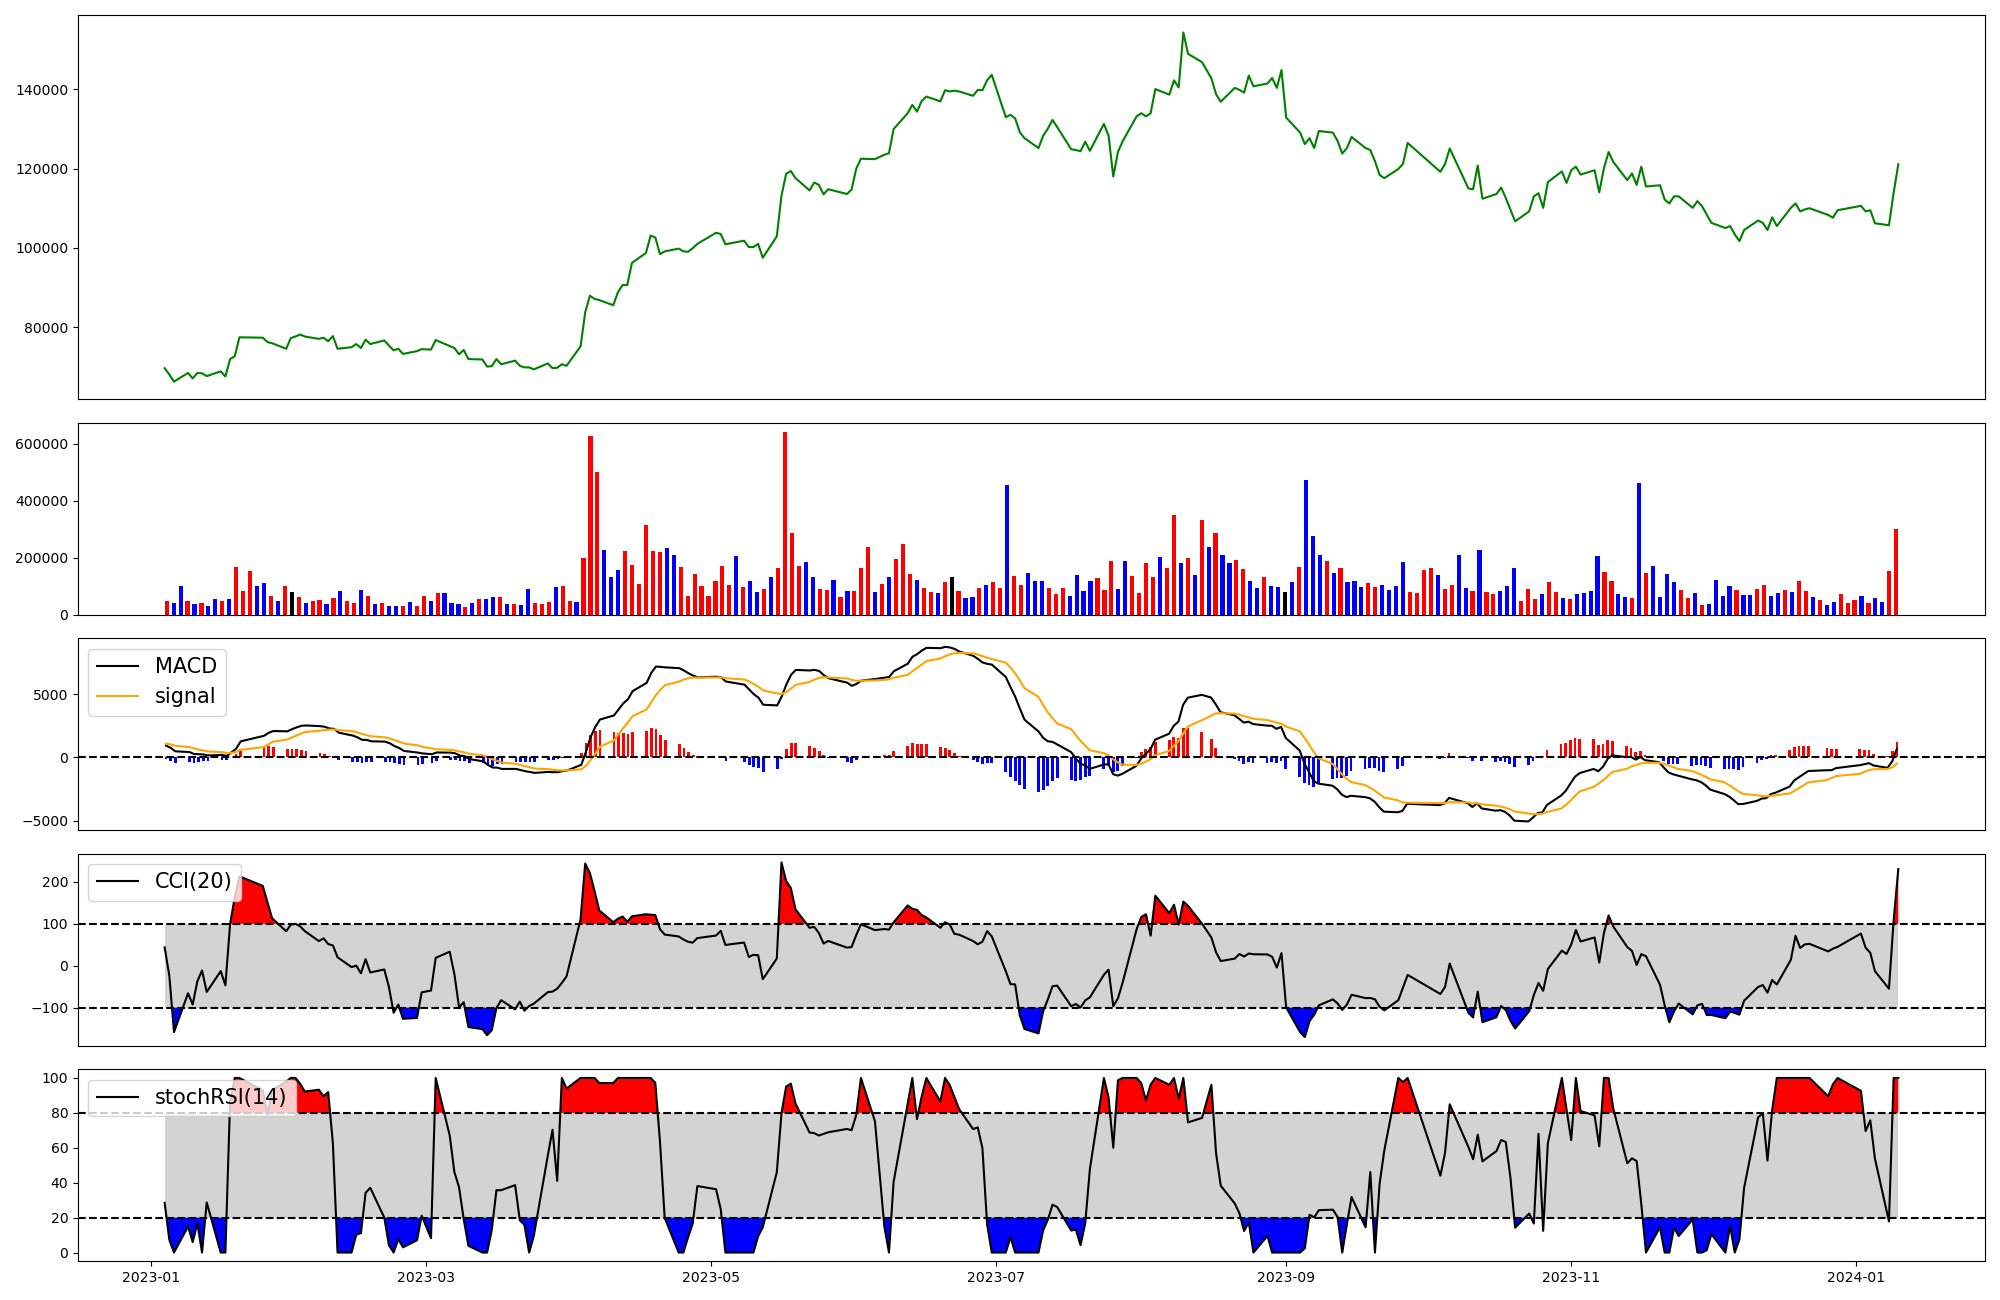Screen dimensions: 2000x1300
Task: Click the last red volume bar at far right
Action: (x=1896, y=572)
